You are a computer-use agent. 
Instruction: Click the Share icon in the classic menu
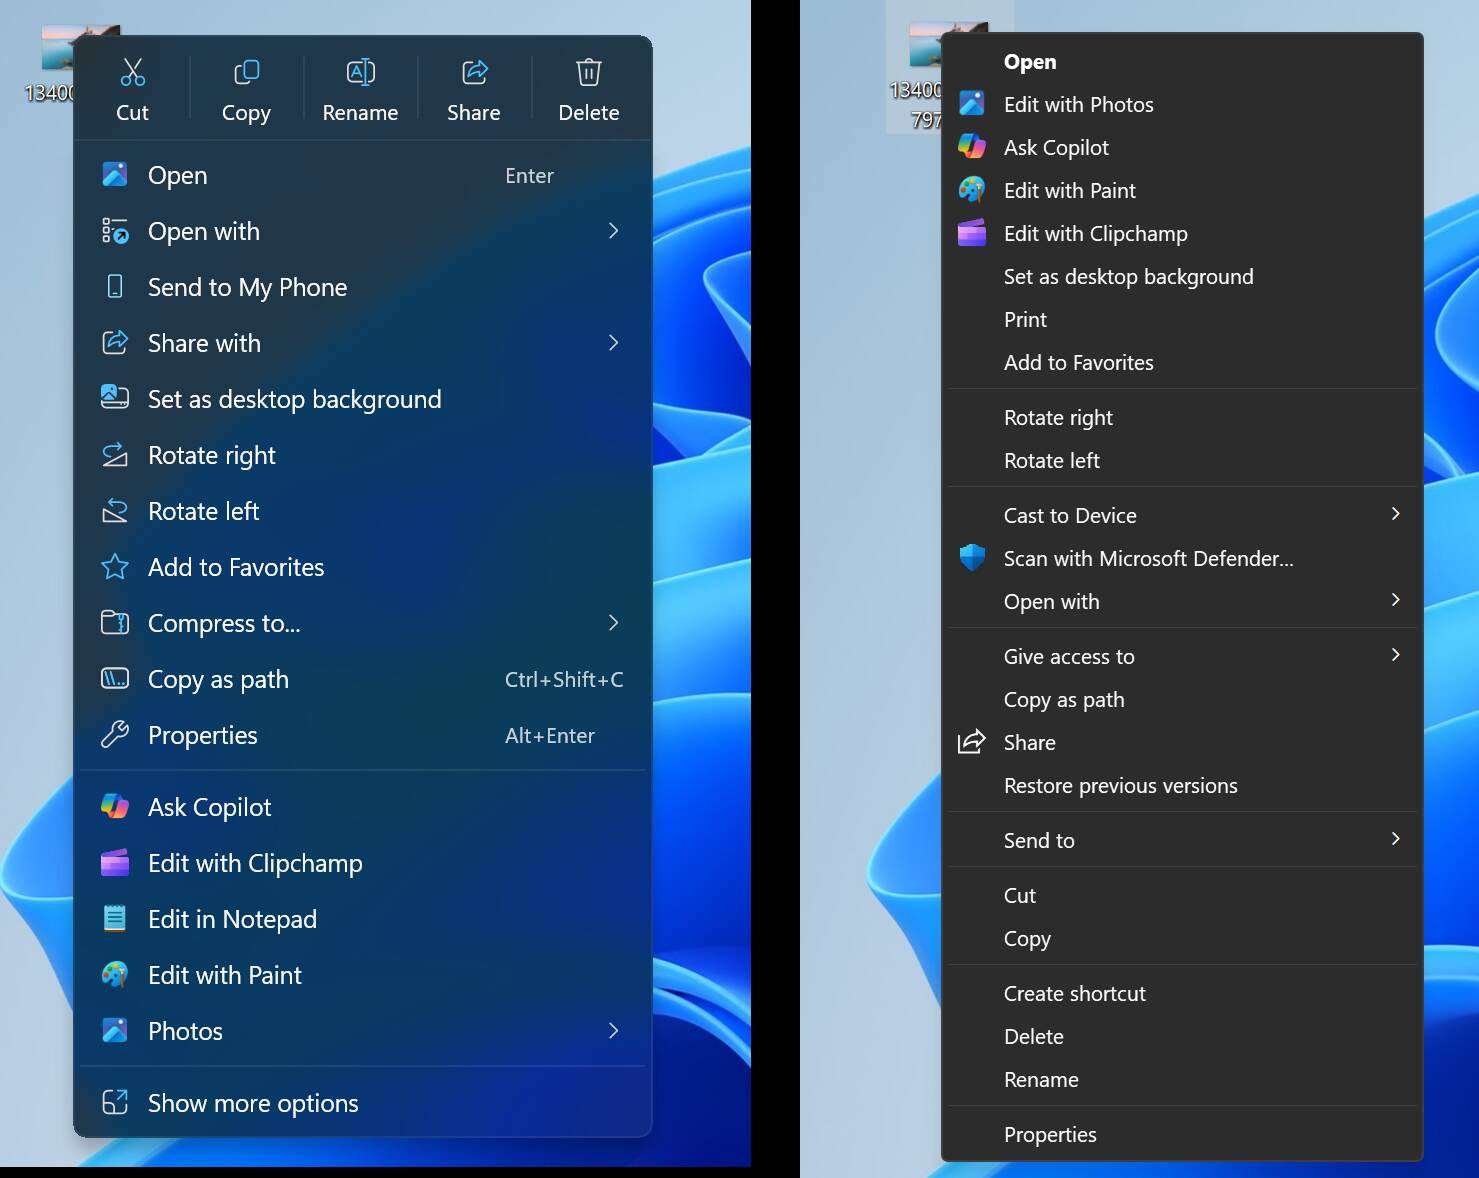[972, 742]
